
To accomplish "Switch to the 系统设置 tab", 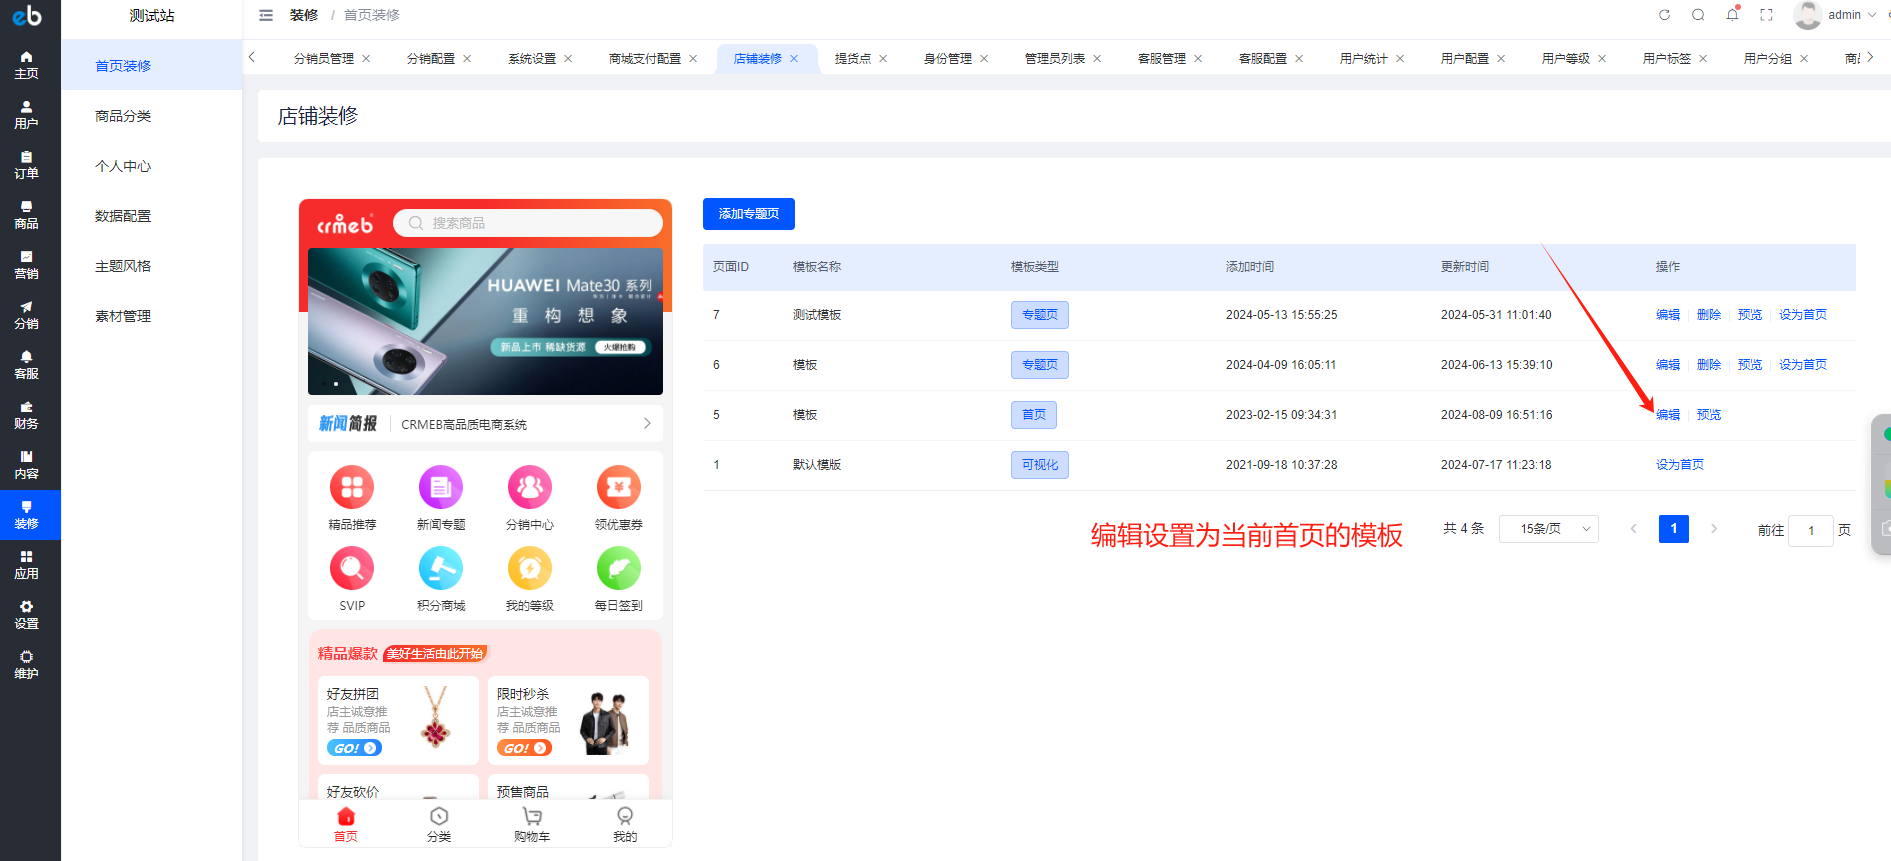I will tap(531, 59).
